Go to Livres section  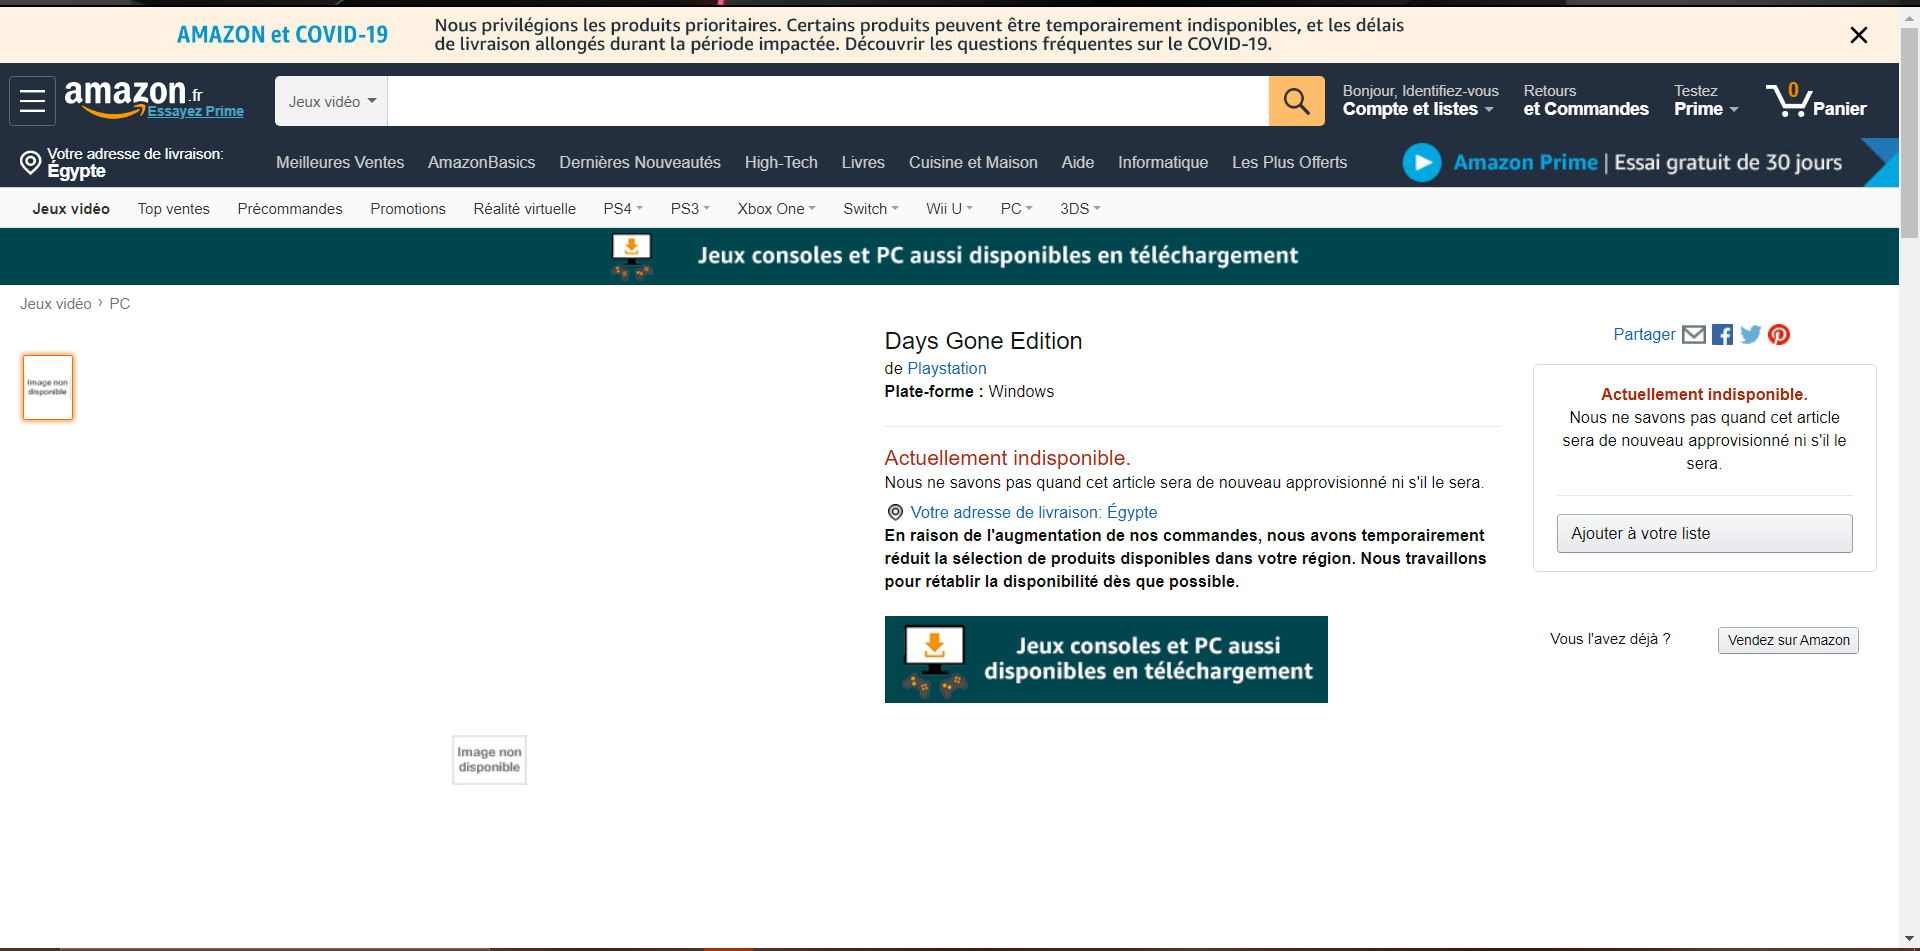click(863, 162)
